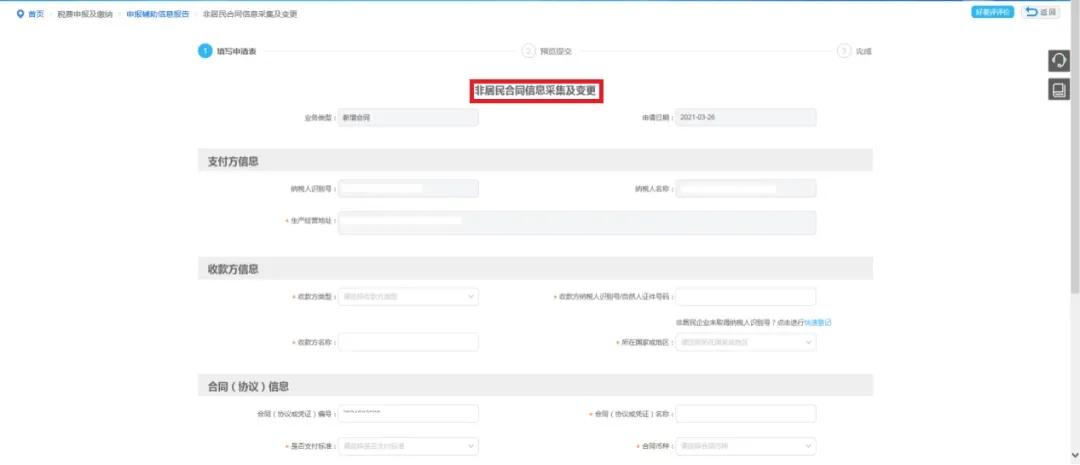The width and height of the screenshot is (1080, 465).
Task: Open the customer service headset icon
Action: pyautogui.click(x=1058, y=61)
